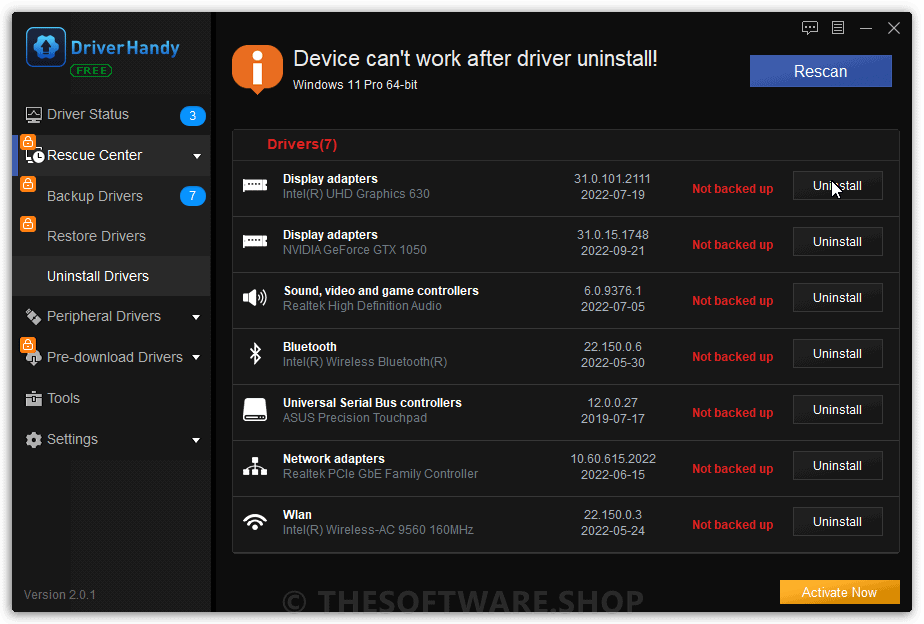Minimize the Driver Handy window
This screenshot has height=624, width=924.
(866, 28)
